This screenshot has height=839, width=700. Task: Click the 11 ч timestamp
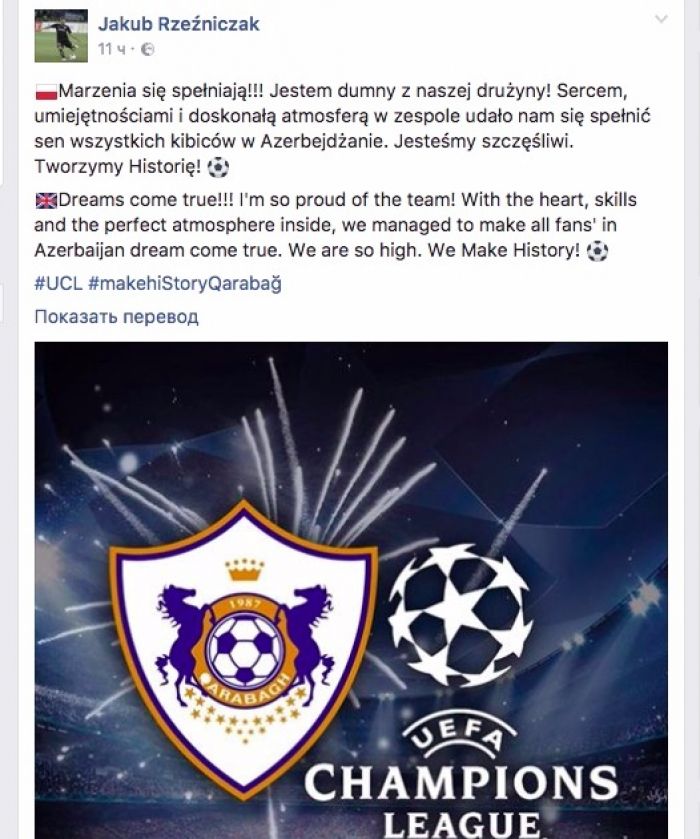[x=111, y=49]
